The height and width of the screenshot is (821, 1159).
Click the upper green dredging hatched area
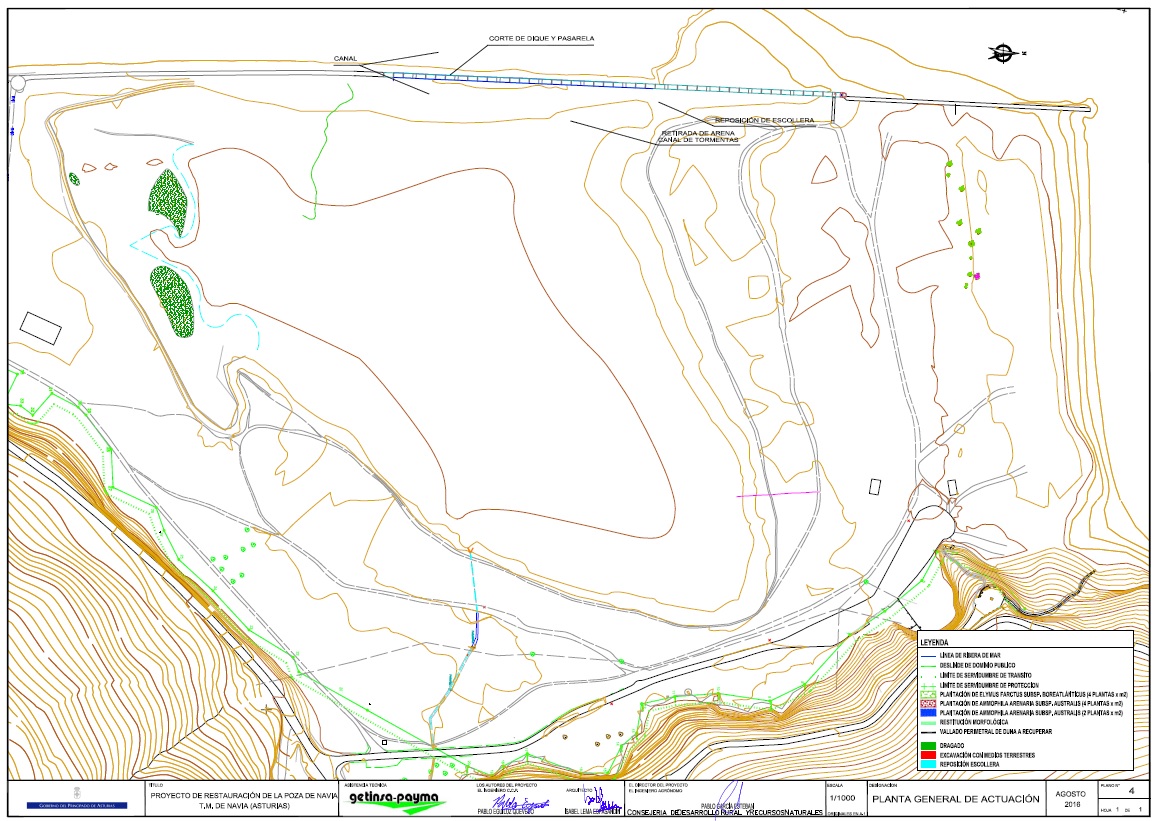167,200
